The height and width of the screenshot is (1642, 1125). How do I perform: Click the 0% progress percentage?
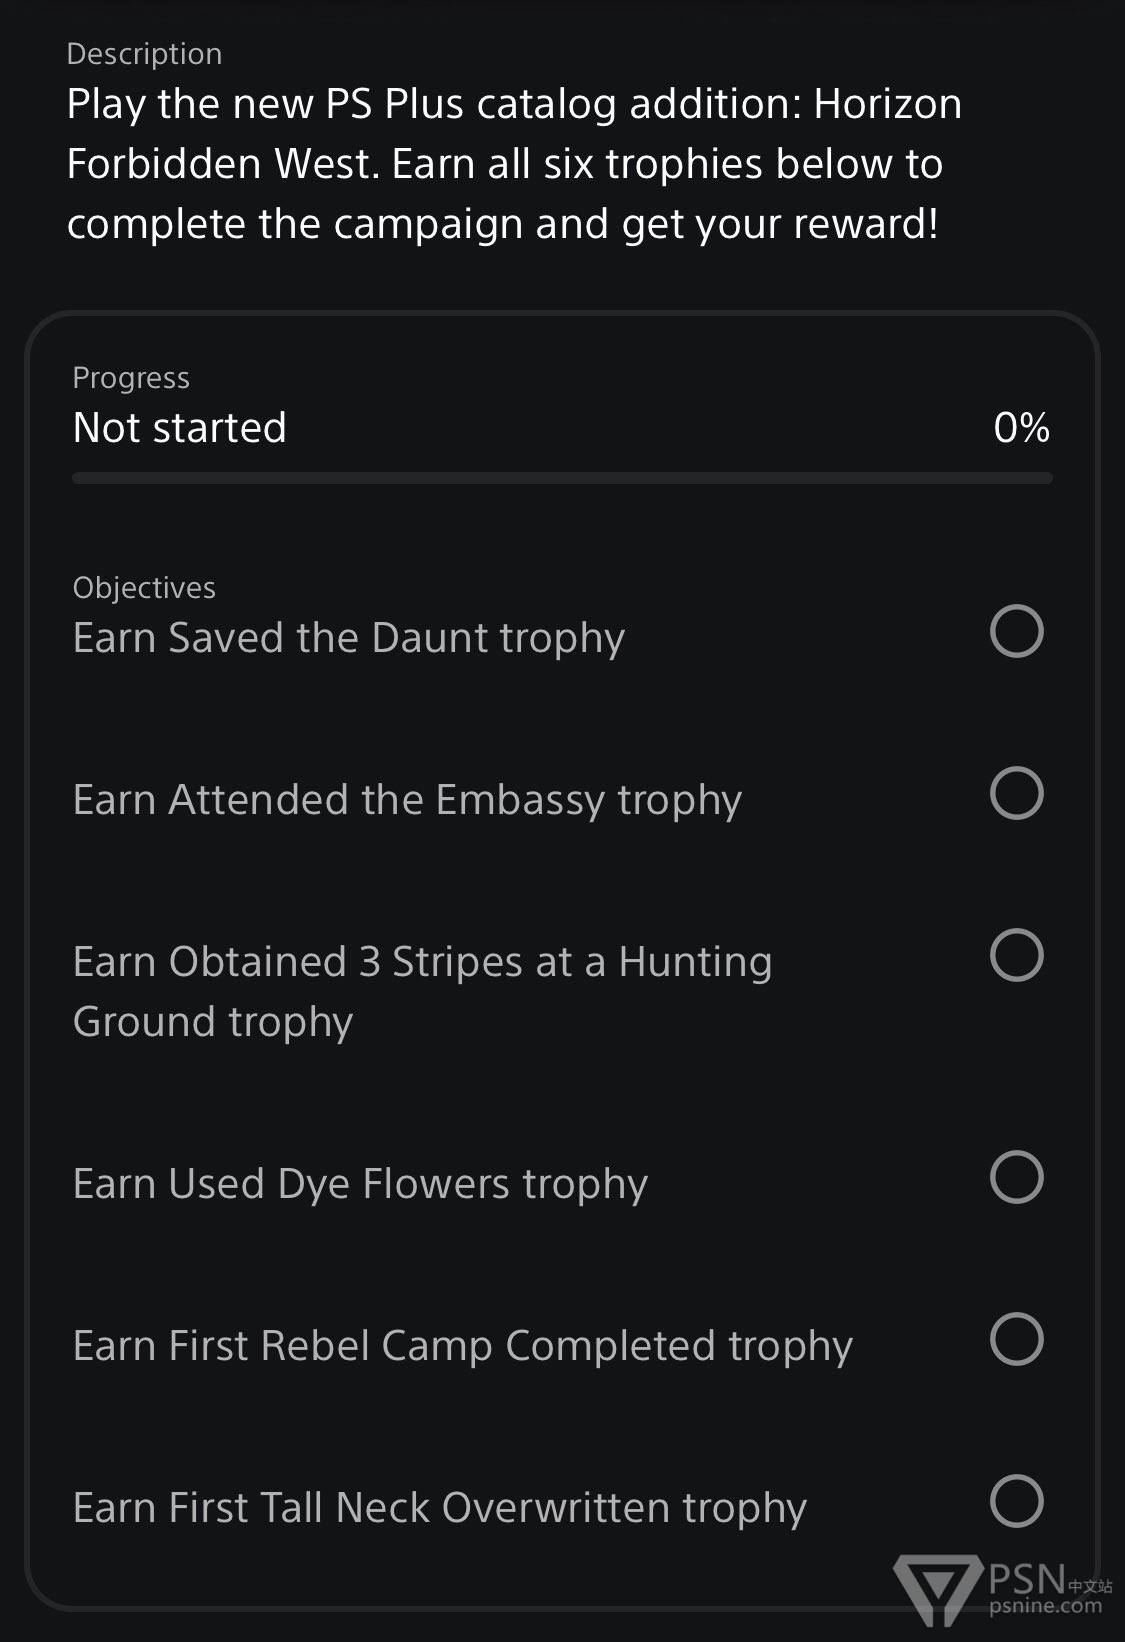pyautogui.click(x=1021, y=428)
